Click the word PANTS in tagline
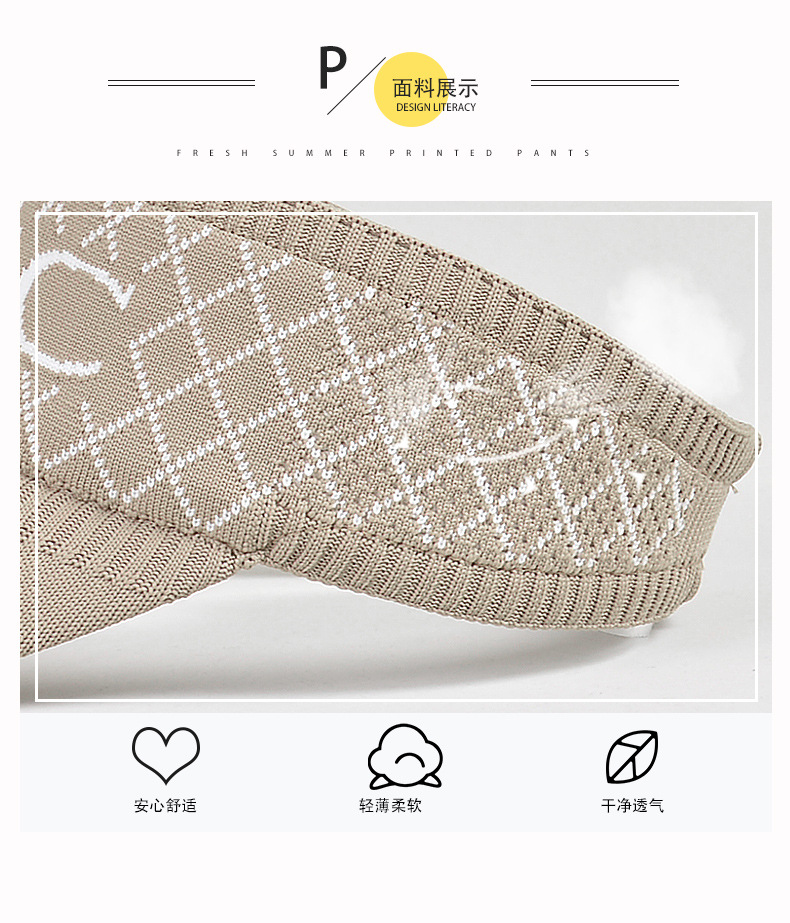Image resolution: width=790 pixels, height=923 pixels. click(x=554, y=153)
